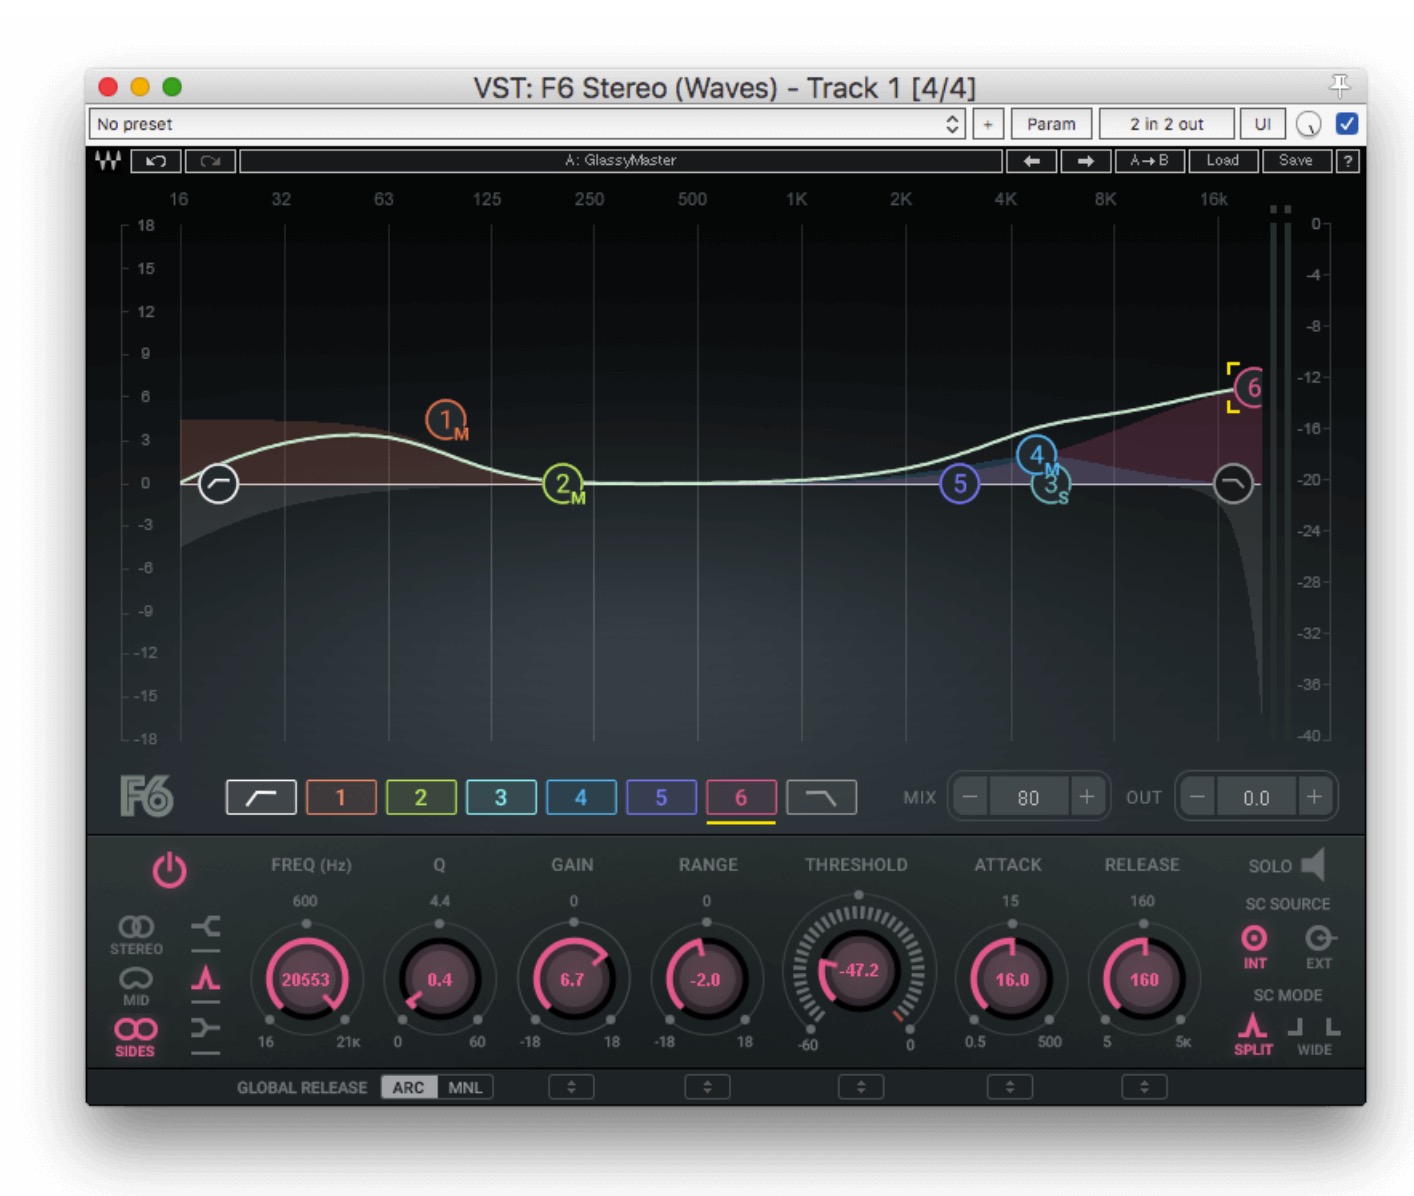Increase the MIX value with plus
Viewport: 1414px width, 1196px height.
click(x=1087, y=797)
